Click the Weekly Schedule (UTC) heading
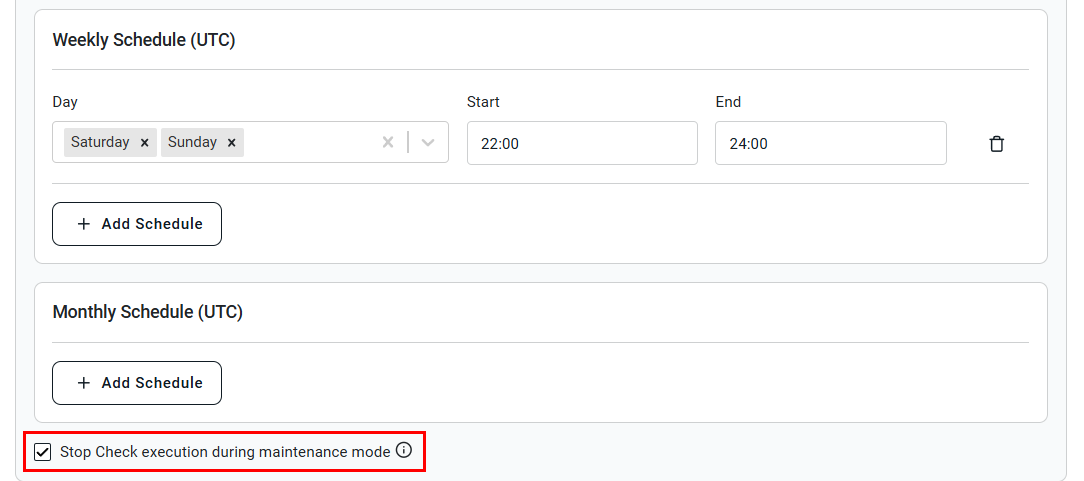The image size is (1084, 481). 144,40
